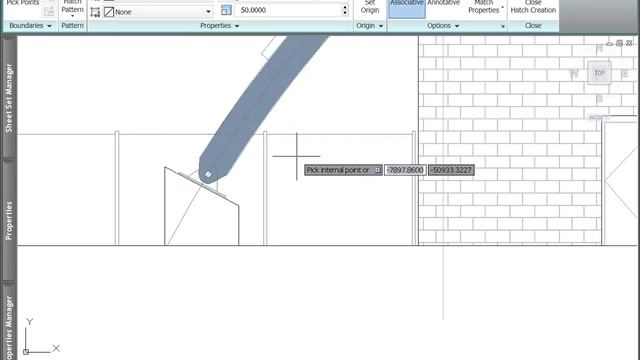The width and height of the screenshot is (640, 360).
Task: Click the X coordinate field -7897.8600
Action: pyautogui.click(x=405, y=170)
